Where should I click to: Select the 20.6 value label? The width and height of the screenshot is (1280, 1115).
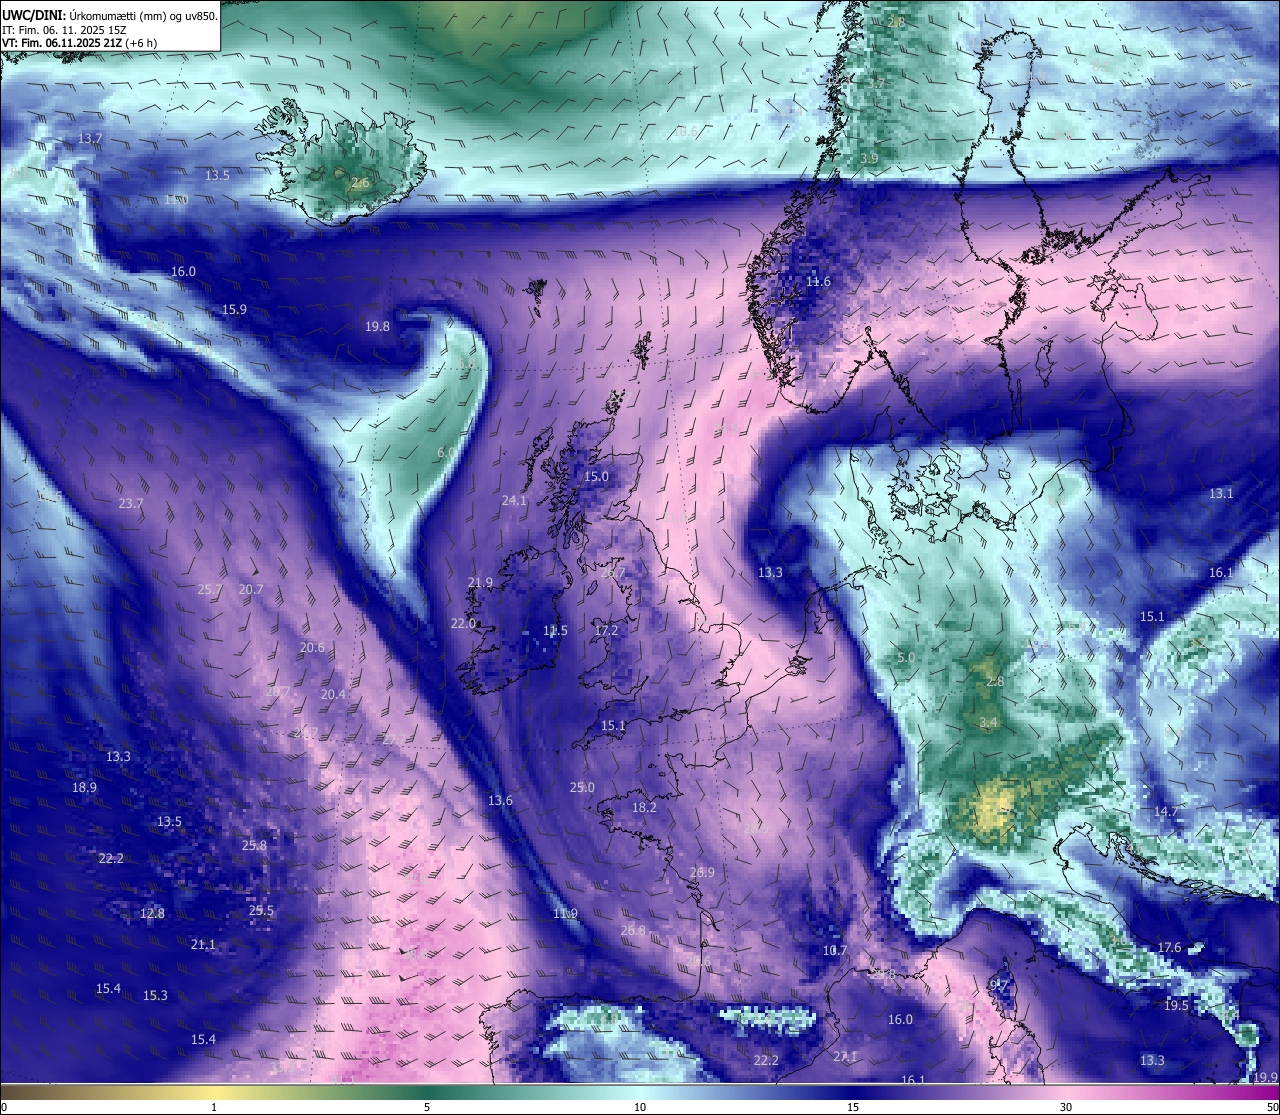(312, 647)
